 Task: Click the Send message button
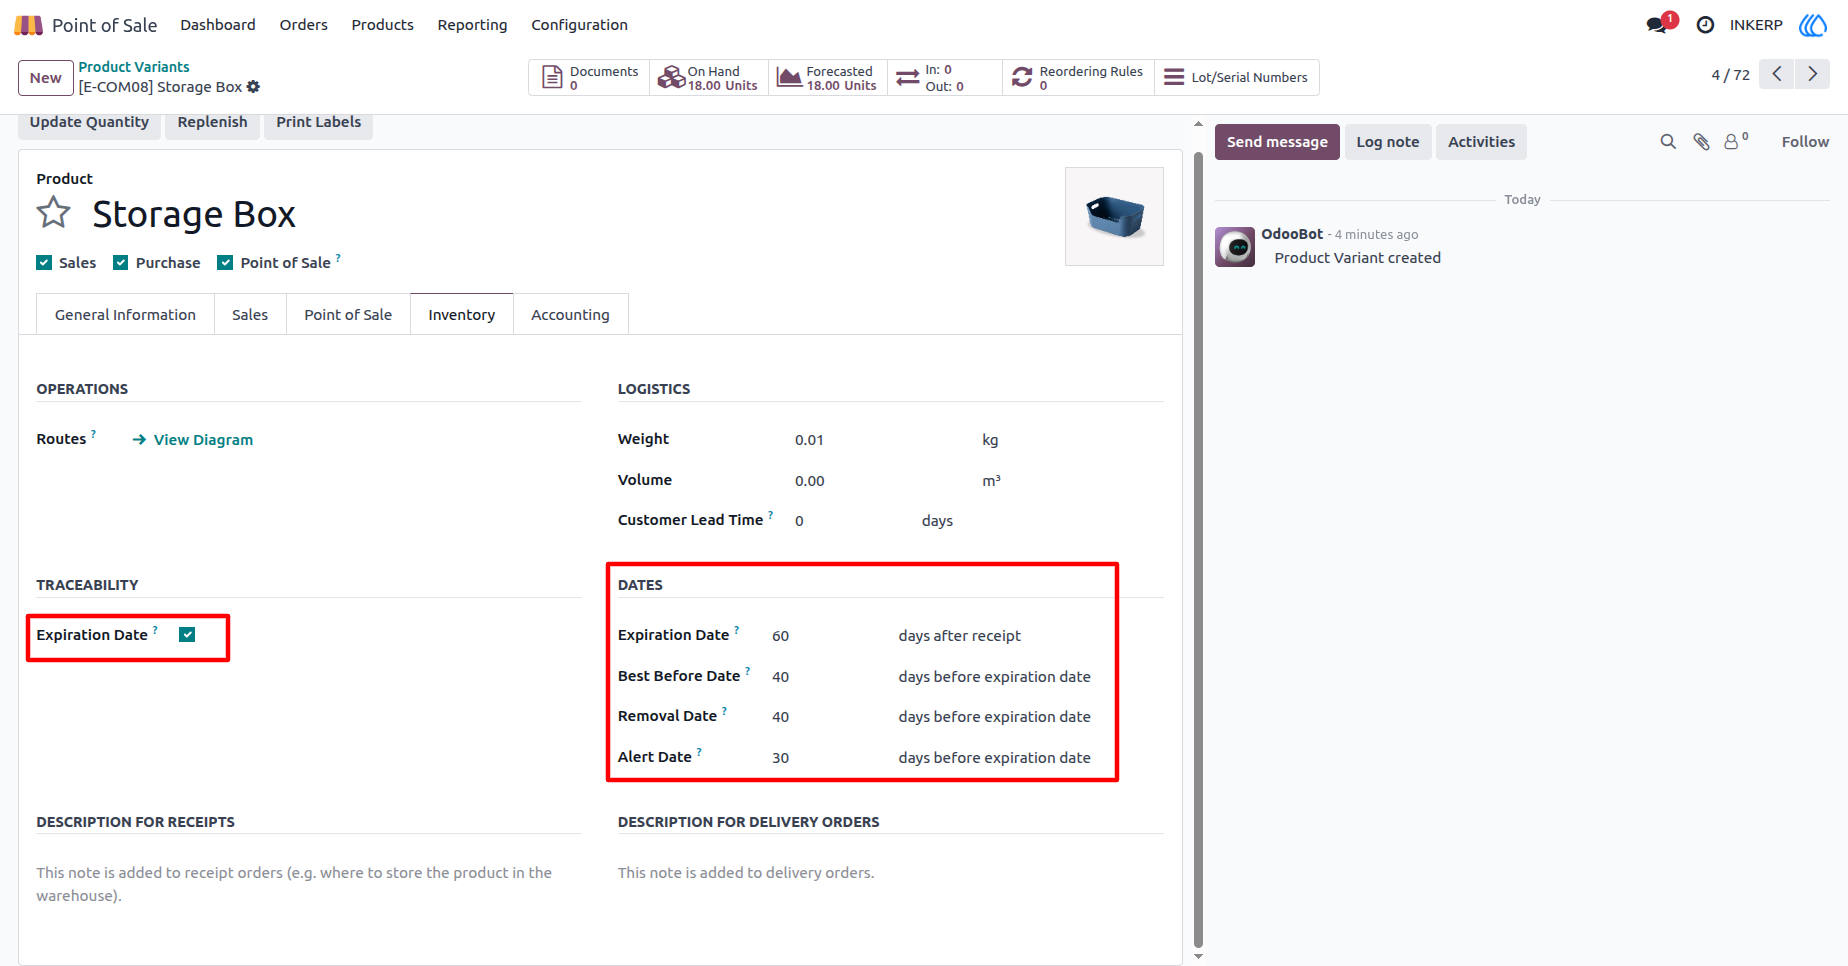(1277, 142)
